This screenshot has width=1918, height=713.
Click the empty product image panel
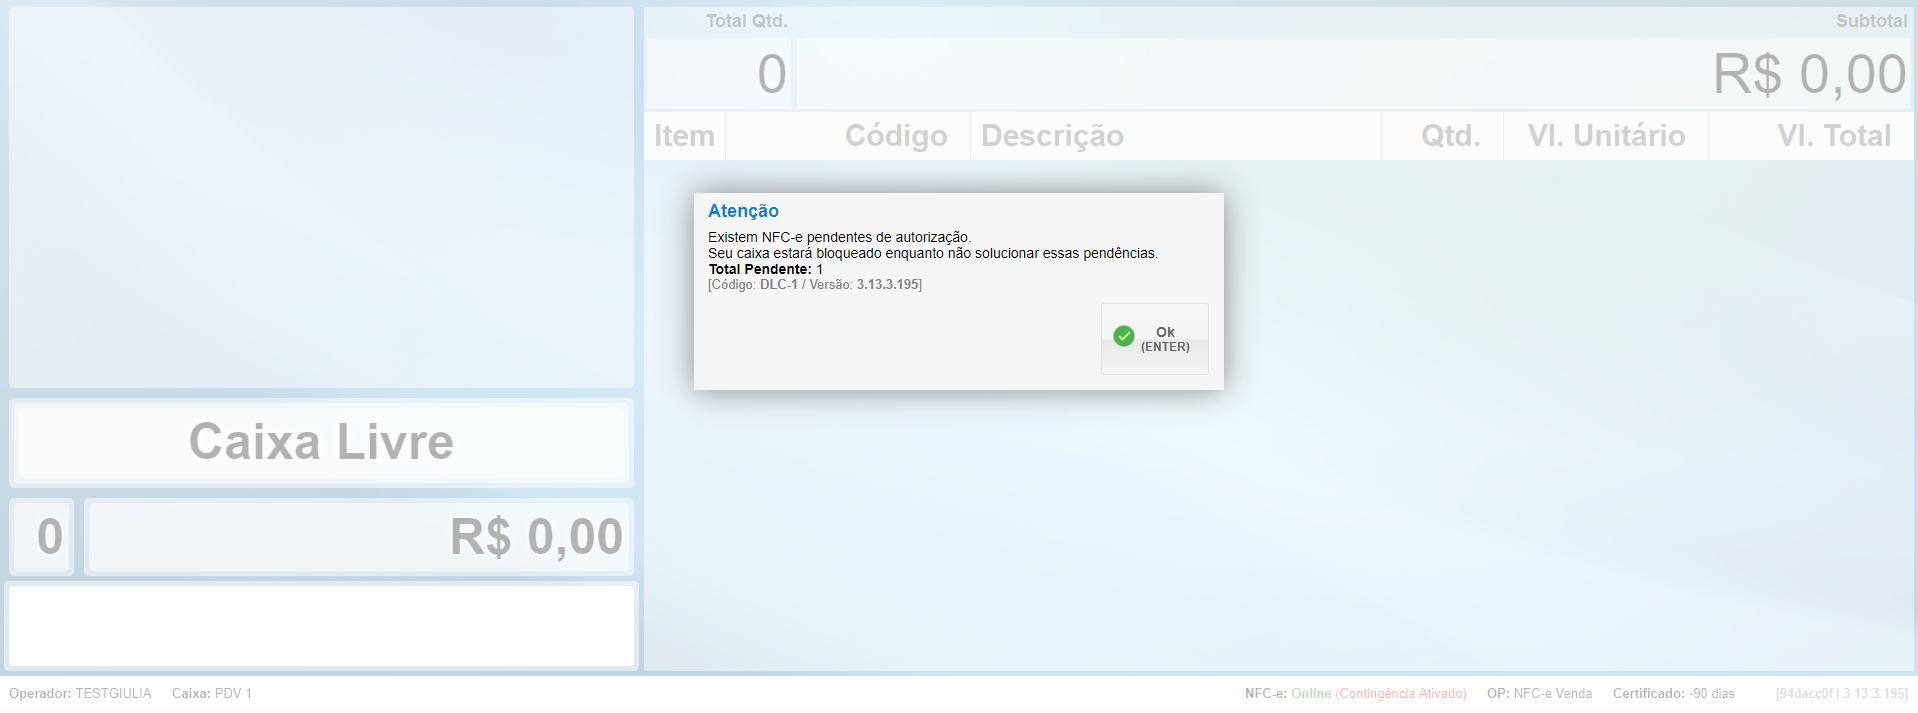321,198
